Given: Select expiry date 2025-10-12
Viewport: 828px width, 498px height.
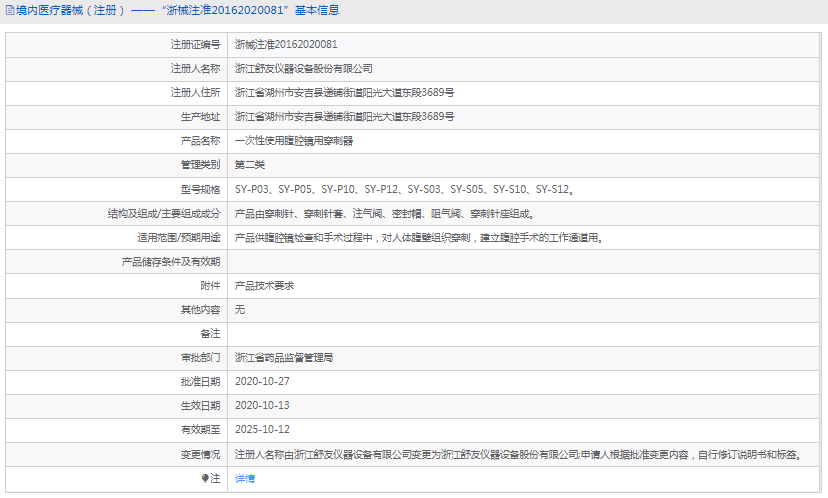Looking at the screenshot, I should click(262, 430).
